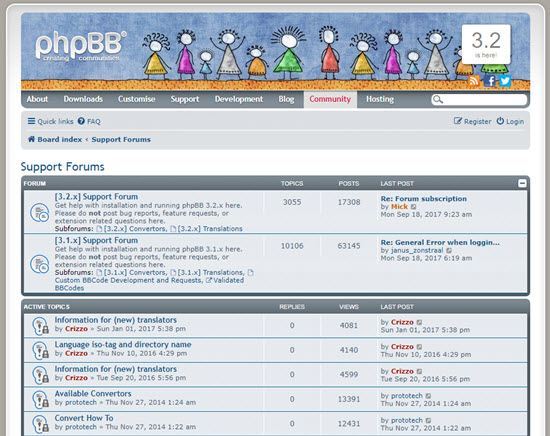The height and width of the screenshot is (436, 550).
Task: Open the [3.1.x] Support Forum
Action: (x=96, y=241)
